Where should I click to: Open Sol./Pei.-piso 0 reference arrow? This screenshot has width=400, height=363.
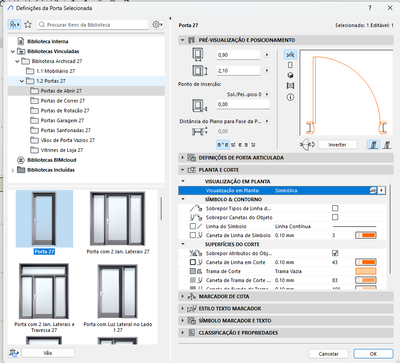(x=267, y=94)
